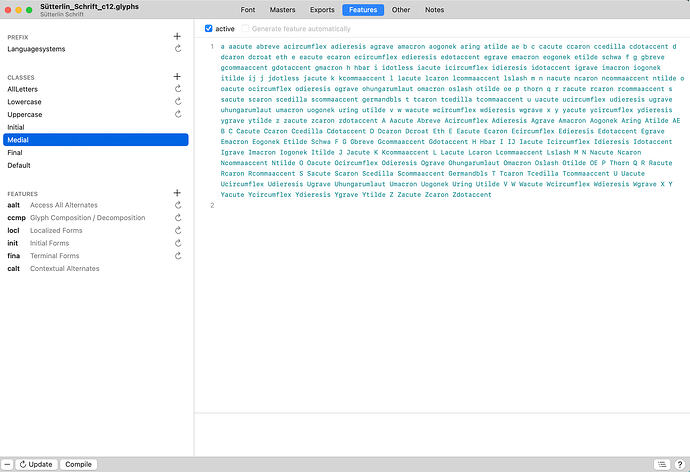Viewport: 690px width, 472px height.
Task: Select the AllLetters class
Action: [x=94, y=89]
